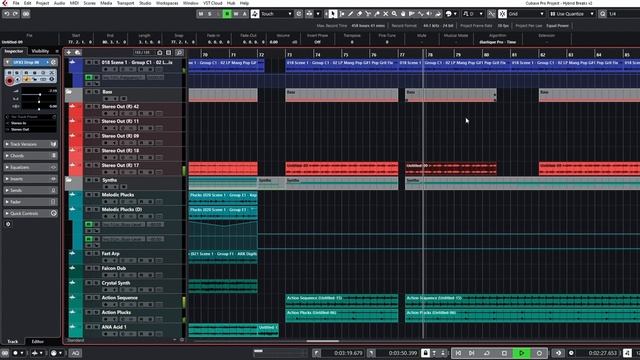640x360 pixels.
Task: Select the Track tab at bottom
Action: coord(13,341)
